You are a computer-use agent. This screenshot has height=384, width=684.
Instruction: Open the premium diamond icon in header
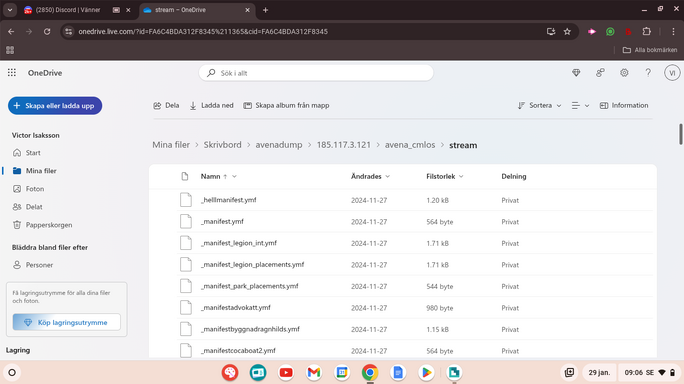tap(576, 73)
